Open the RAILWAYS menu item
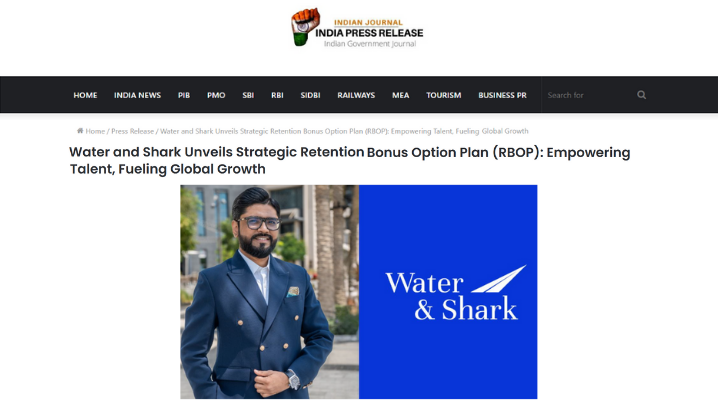 click(356, 95)
